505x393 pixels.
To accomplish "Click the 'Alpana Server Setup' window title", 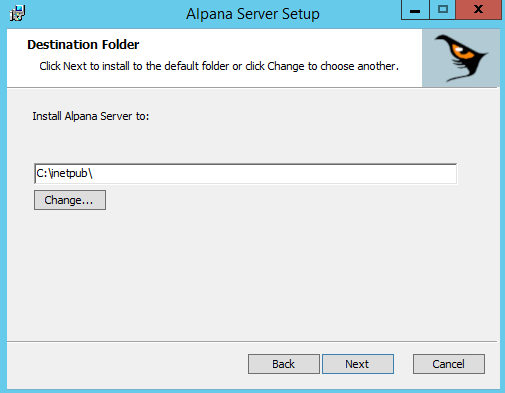I will (x=253, y=14).
